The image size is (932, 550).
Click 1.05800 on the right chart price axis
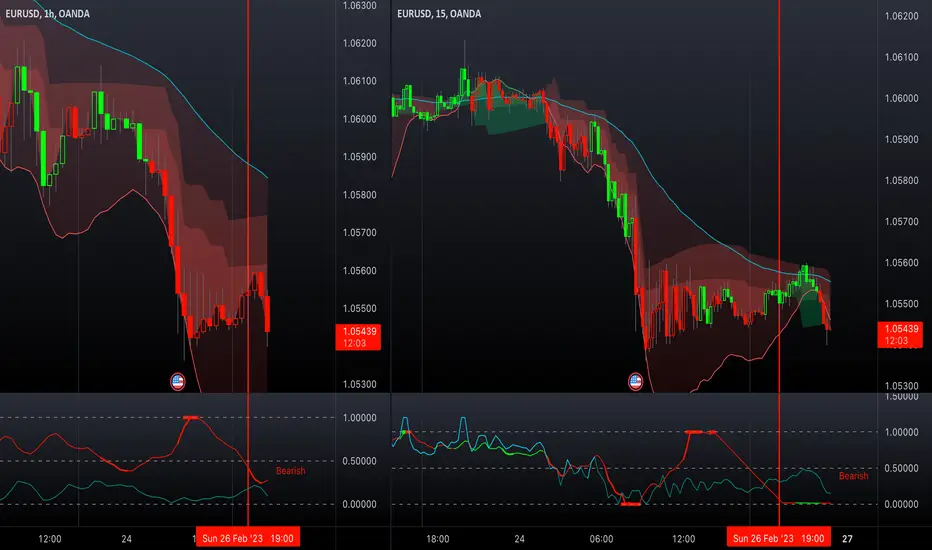tap(902, 180)
